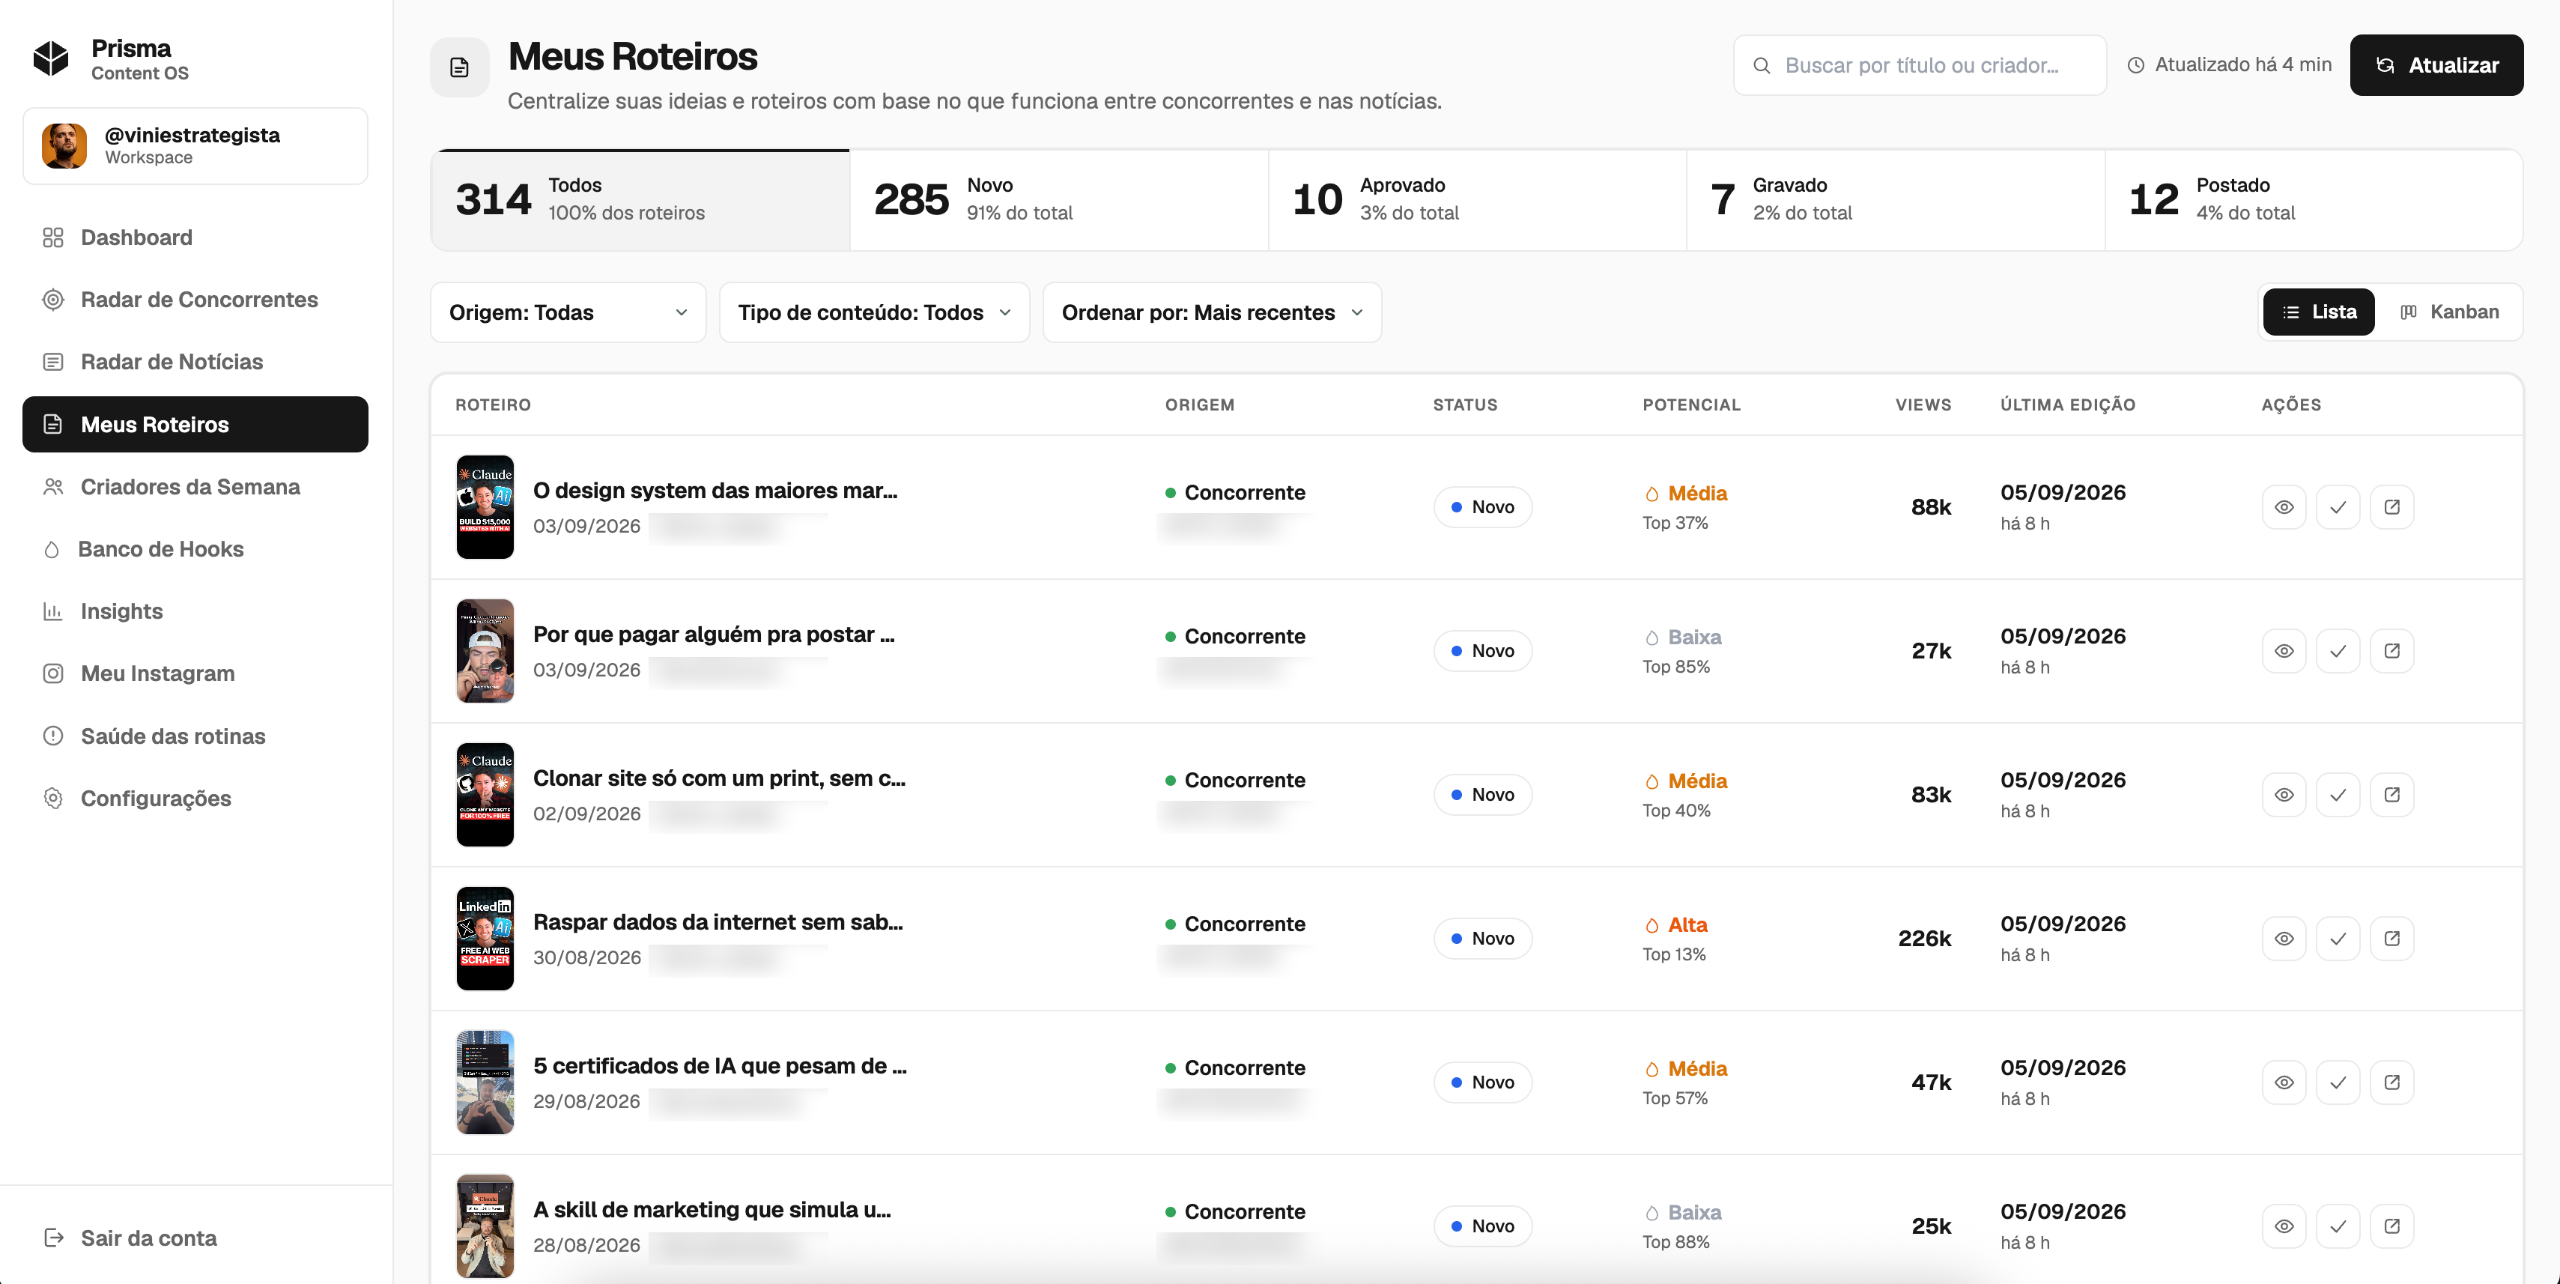Click the Banco de Hooks flame icon
This screenshot has width=2560, height=1284.
point(52,549)
